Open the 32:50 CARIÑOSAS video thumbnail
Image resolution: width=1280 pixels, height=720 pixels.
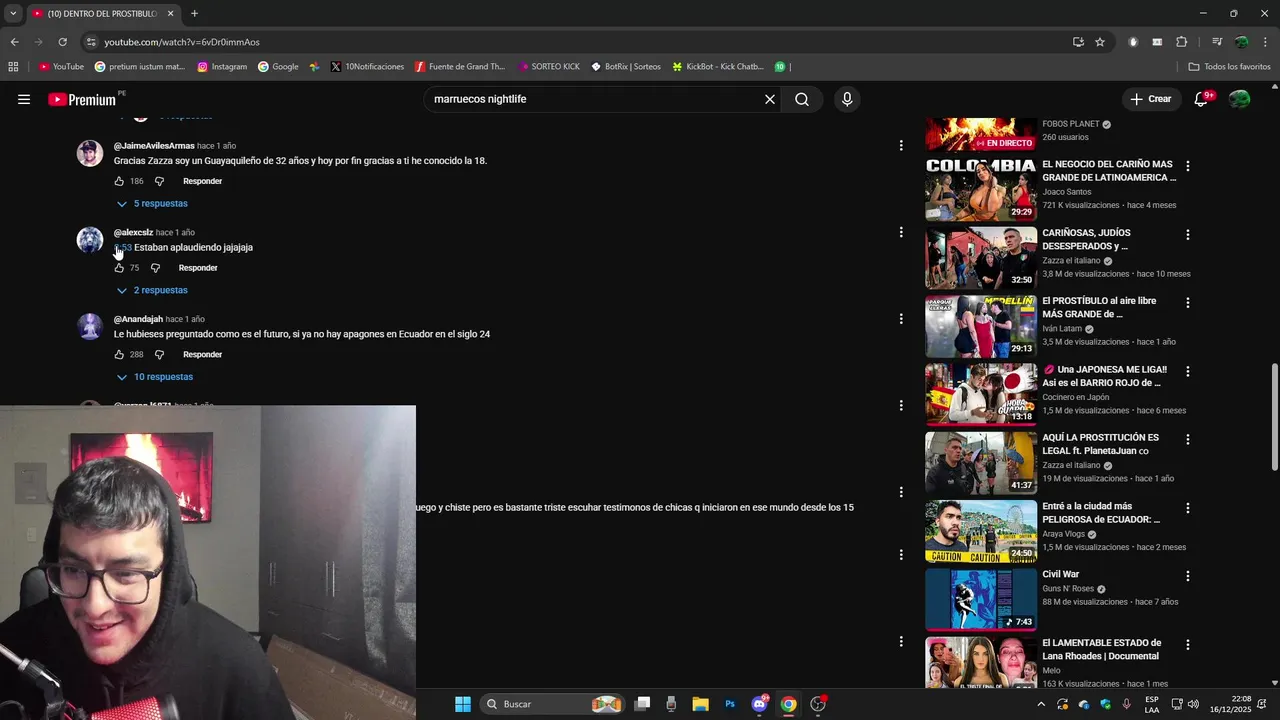pyautogui.click(x=980, y=258)
